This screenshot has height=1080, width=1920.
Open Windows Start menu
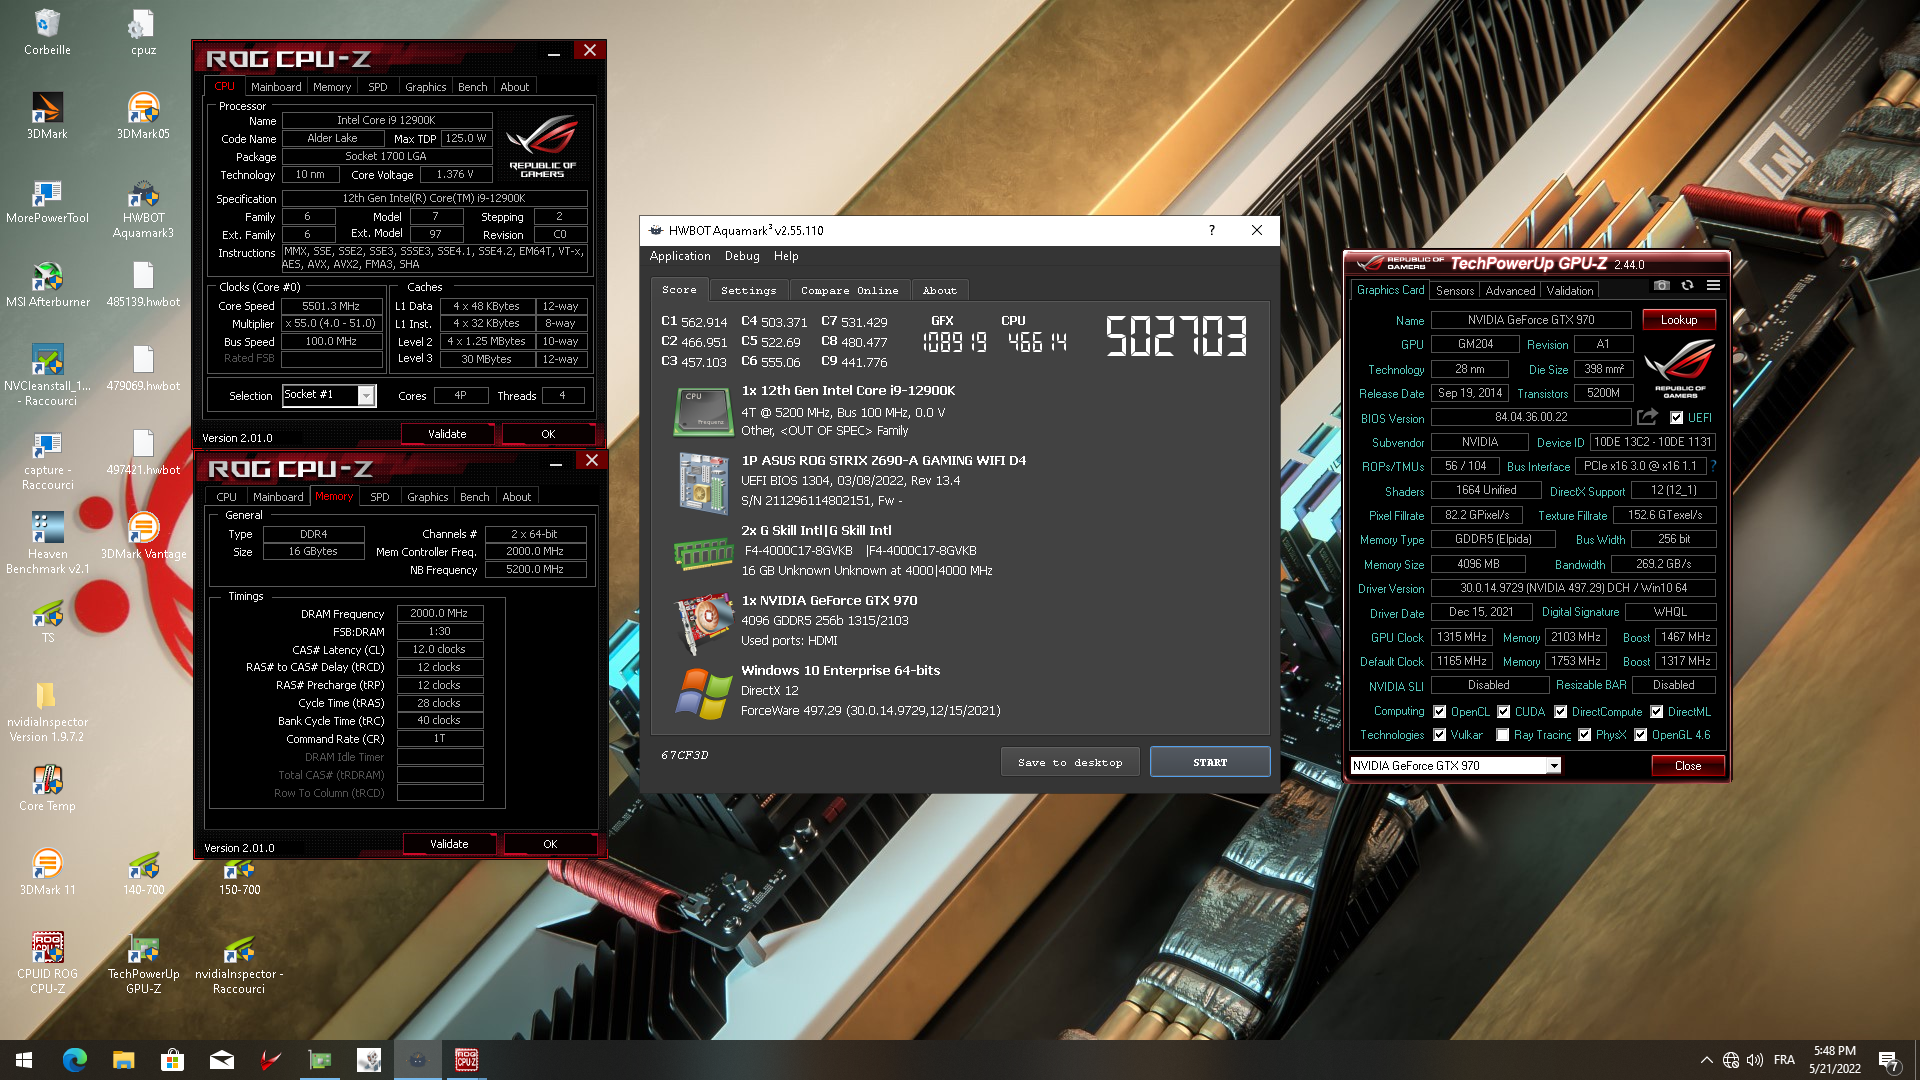coord(24,1060)
